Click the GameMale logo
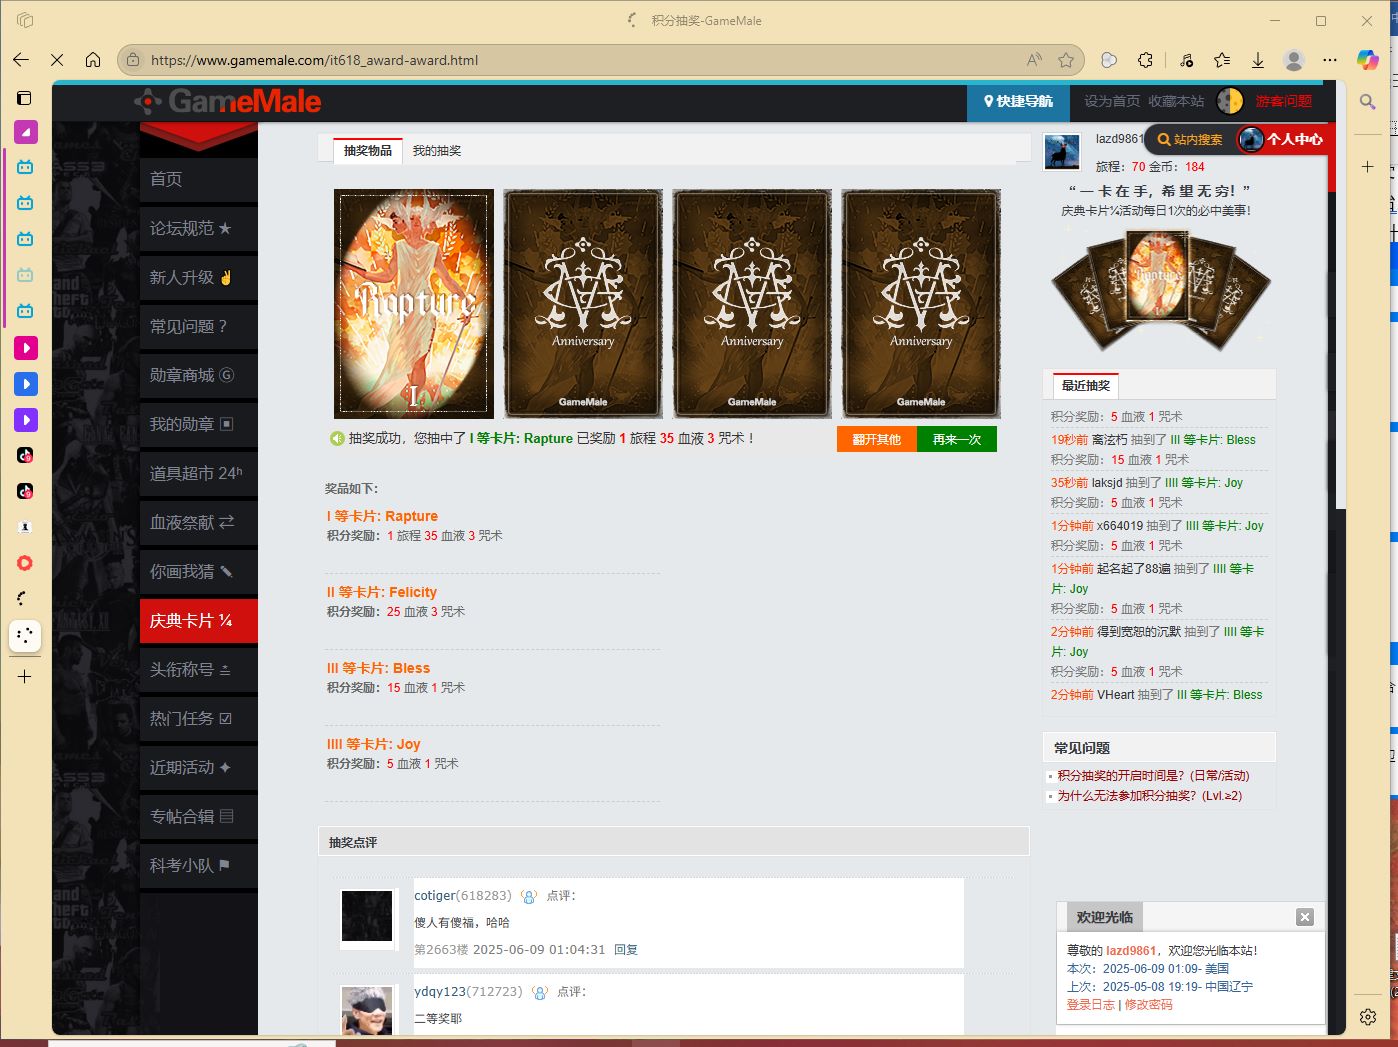Viewport: 1398px width, 1047px height. pyautogui.click(x=228, y=101)
